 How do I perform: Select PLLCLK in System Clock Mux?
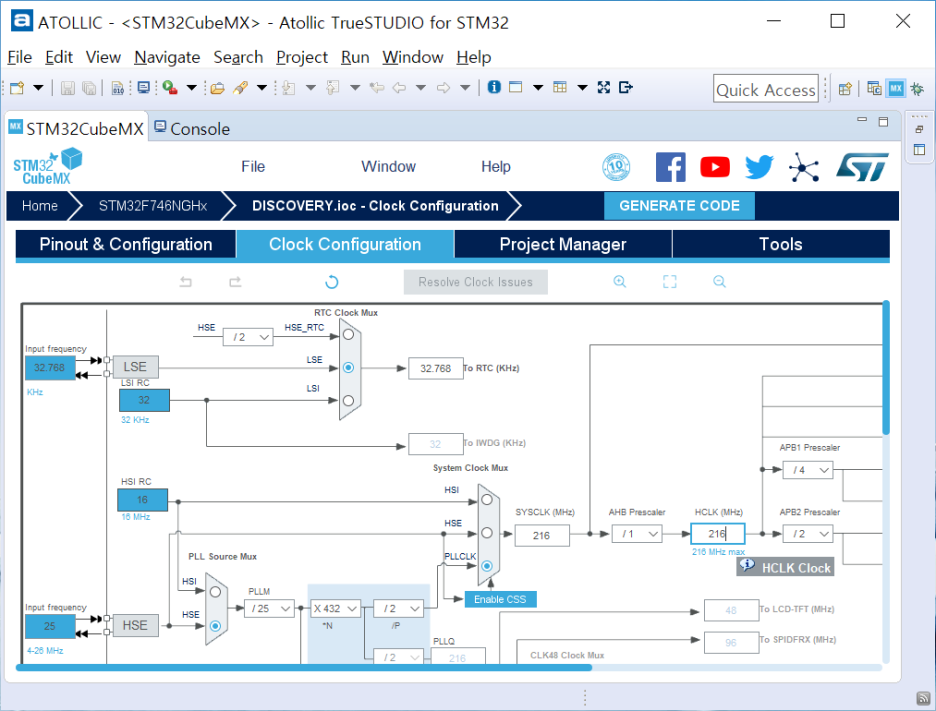487,565
